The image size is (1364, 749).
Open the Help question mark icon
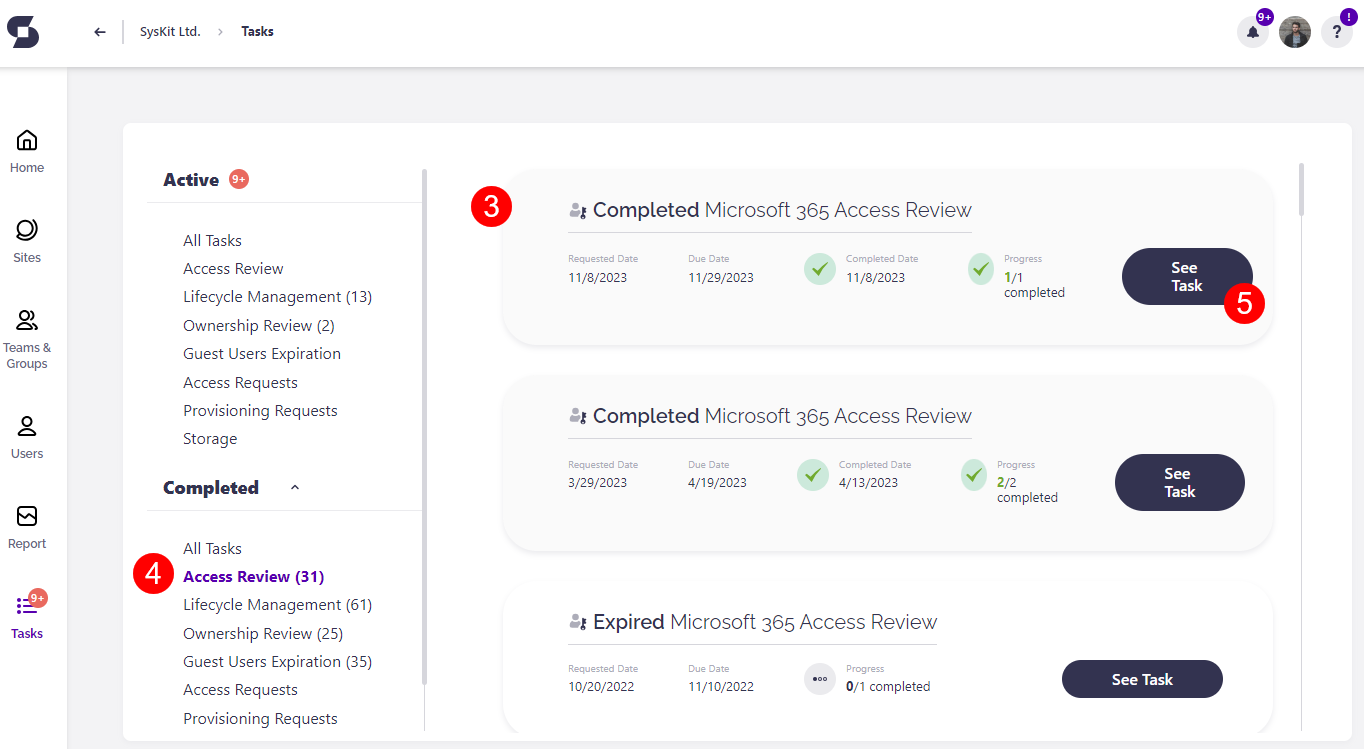1337,31
